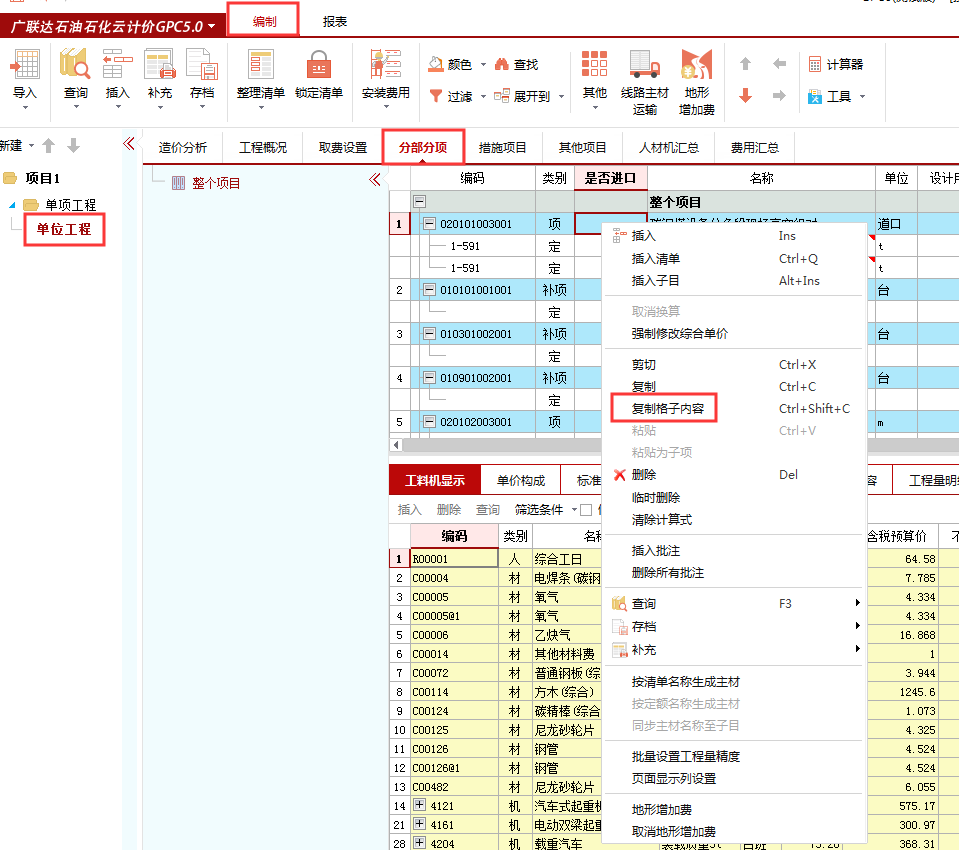Select the 单位工程 item in project tree
959x850 pixels.
tap(64, 228)
